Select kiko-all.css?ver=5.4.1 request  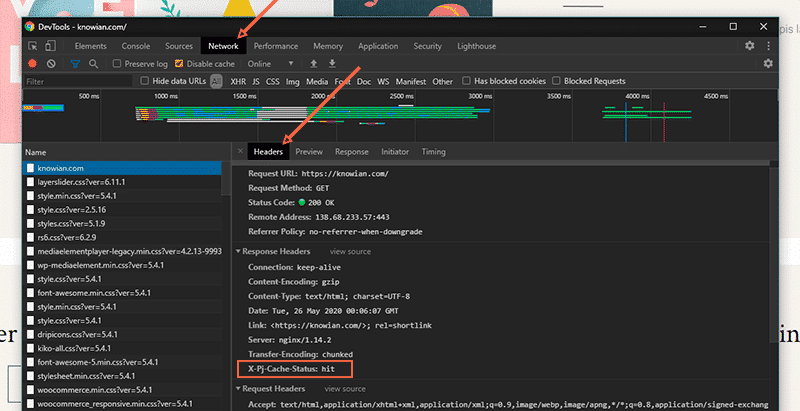point(122,348)
